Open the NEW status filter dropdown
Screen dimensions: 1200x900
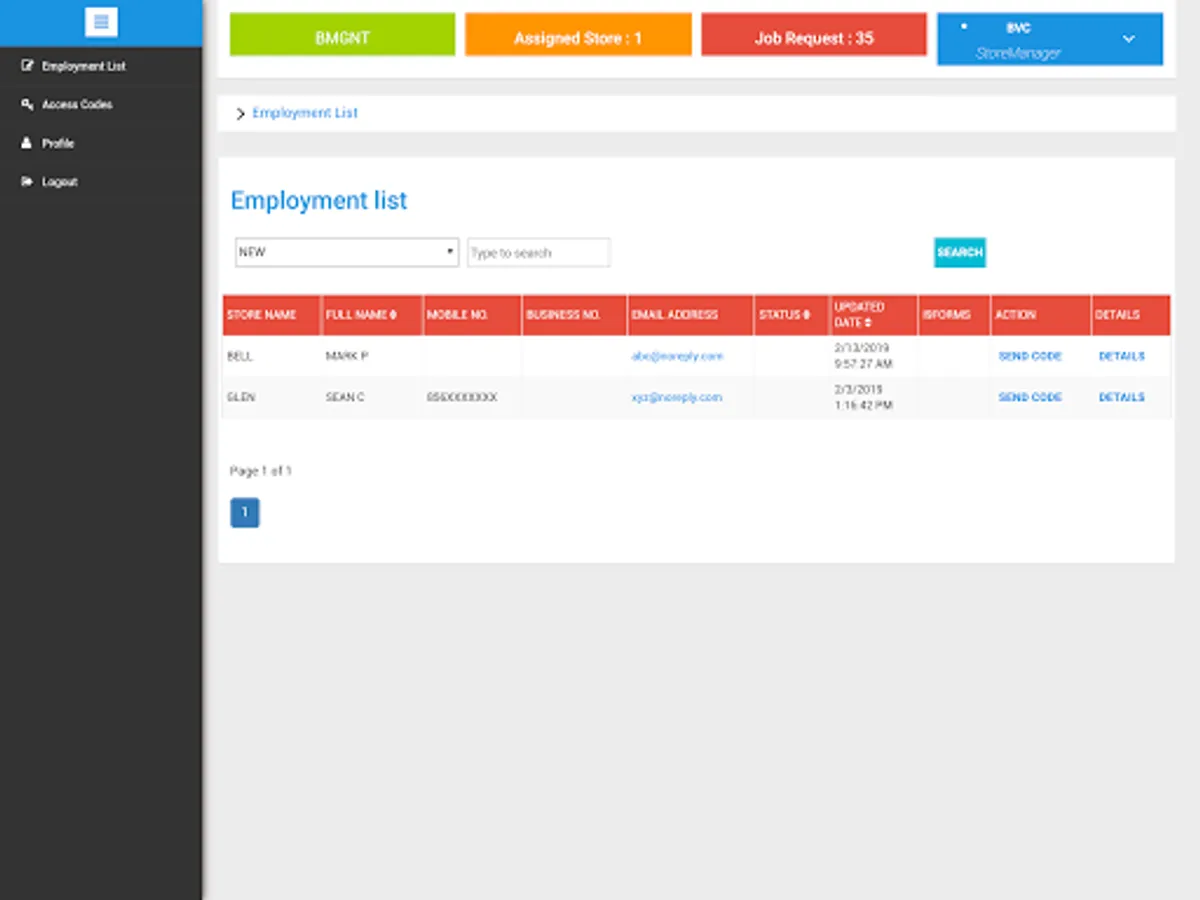point(346,252)
